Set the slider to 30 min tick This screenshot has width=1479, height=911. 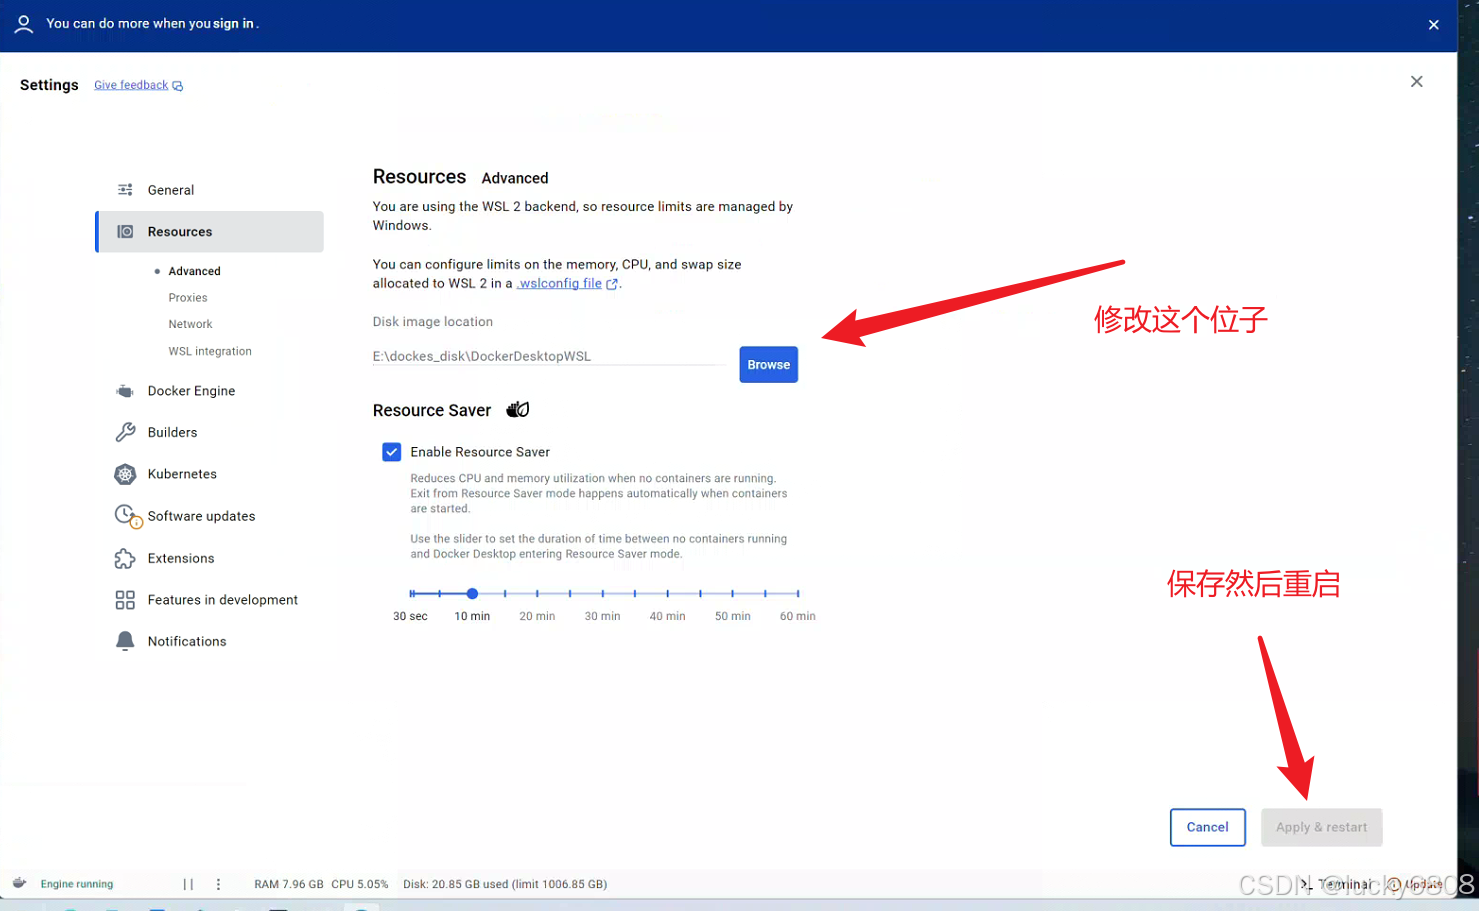click(x=603, y=594)
